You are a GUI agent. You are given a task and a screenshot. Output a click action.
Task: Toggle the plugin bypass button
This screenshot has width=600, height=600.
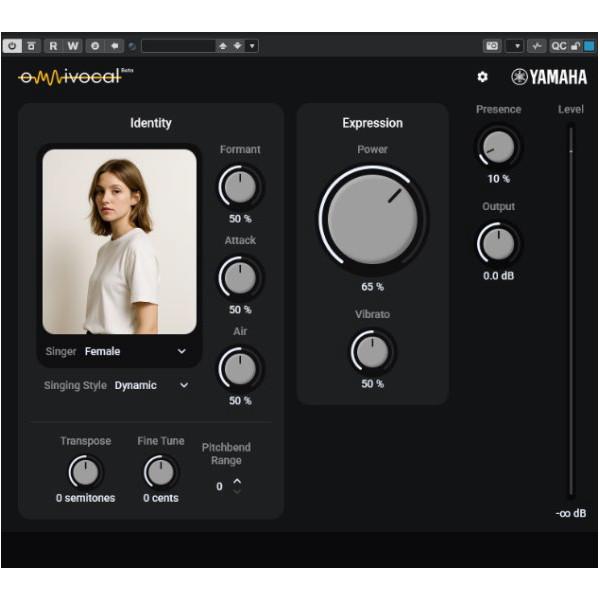tap(31, 46)
